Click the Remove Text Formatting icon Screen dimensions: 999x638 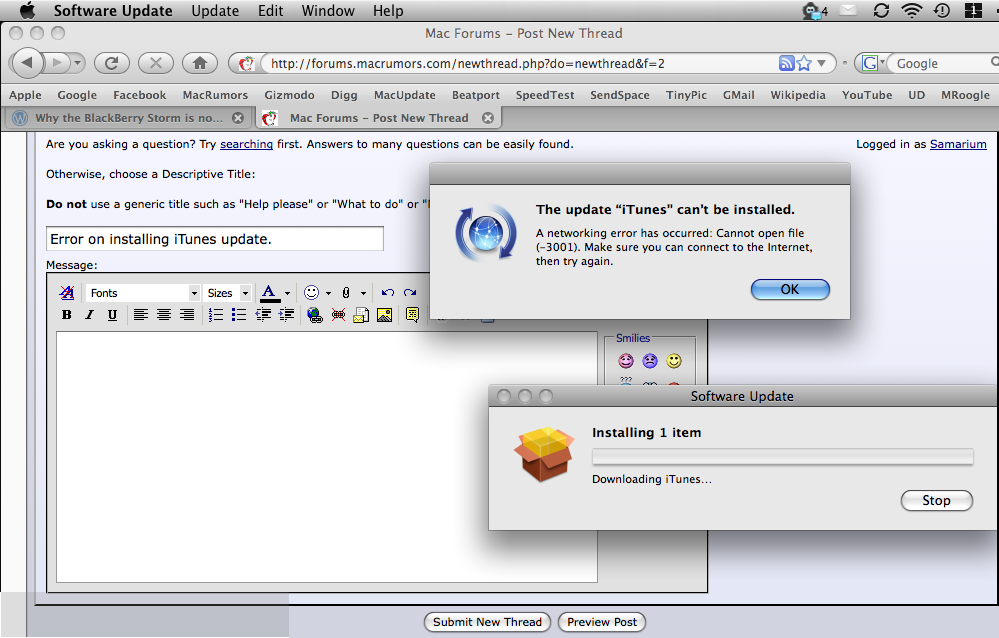click(x=67, y=293)
